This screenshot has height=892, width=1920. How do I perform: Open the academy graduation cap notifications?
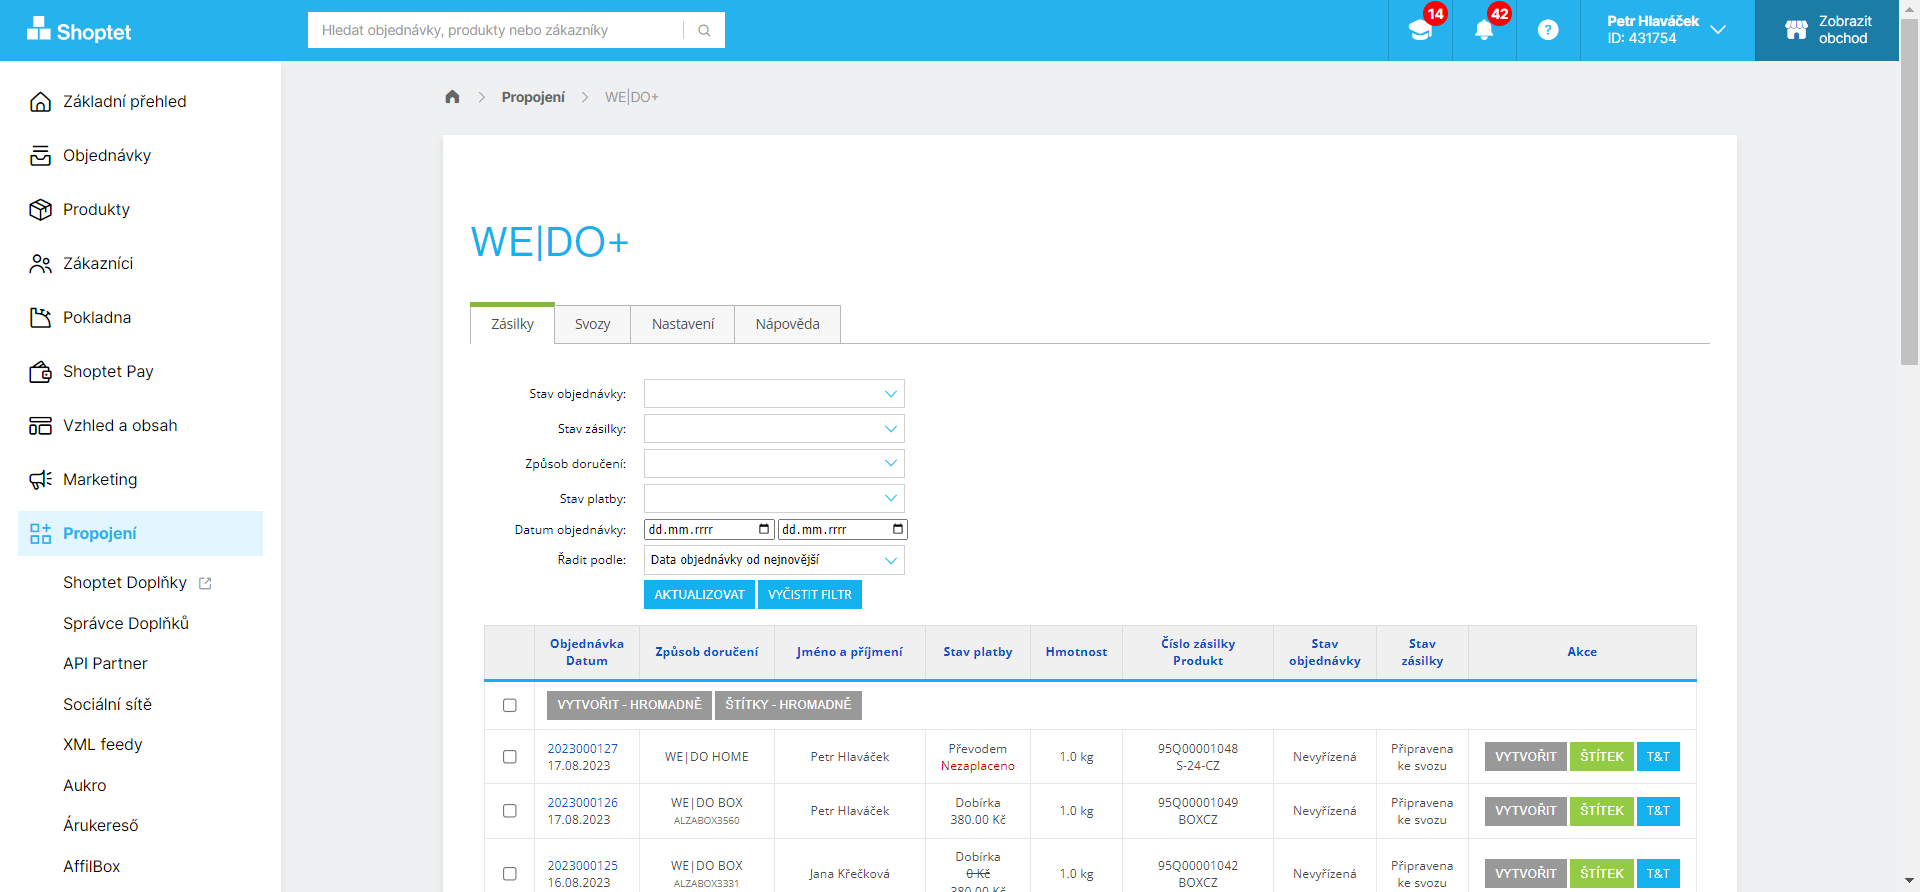pos(1420,30)
